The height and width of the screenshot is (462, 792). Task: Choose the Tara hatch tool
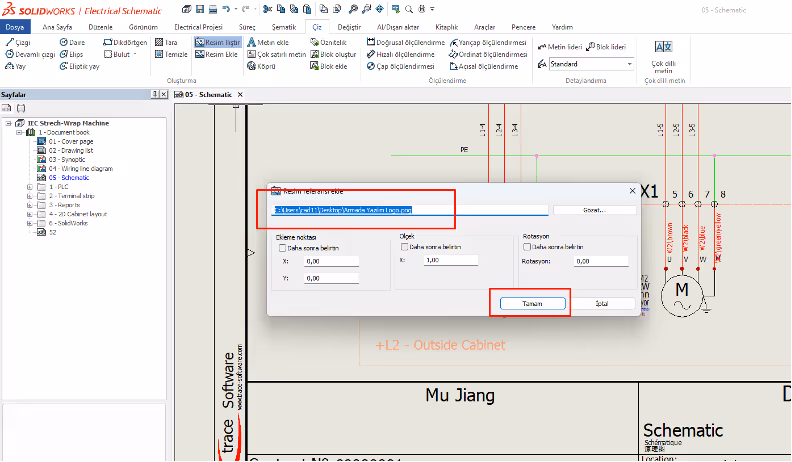pyautogui.click(x=166, y=42)
